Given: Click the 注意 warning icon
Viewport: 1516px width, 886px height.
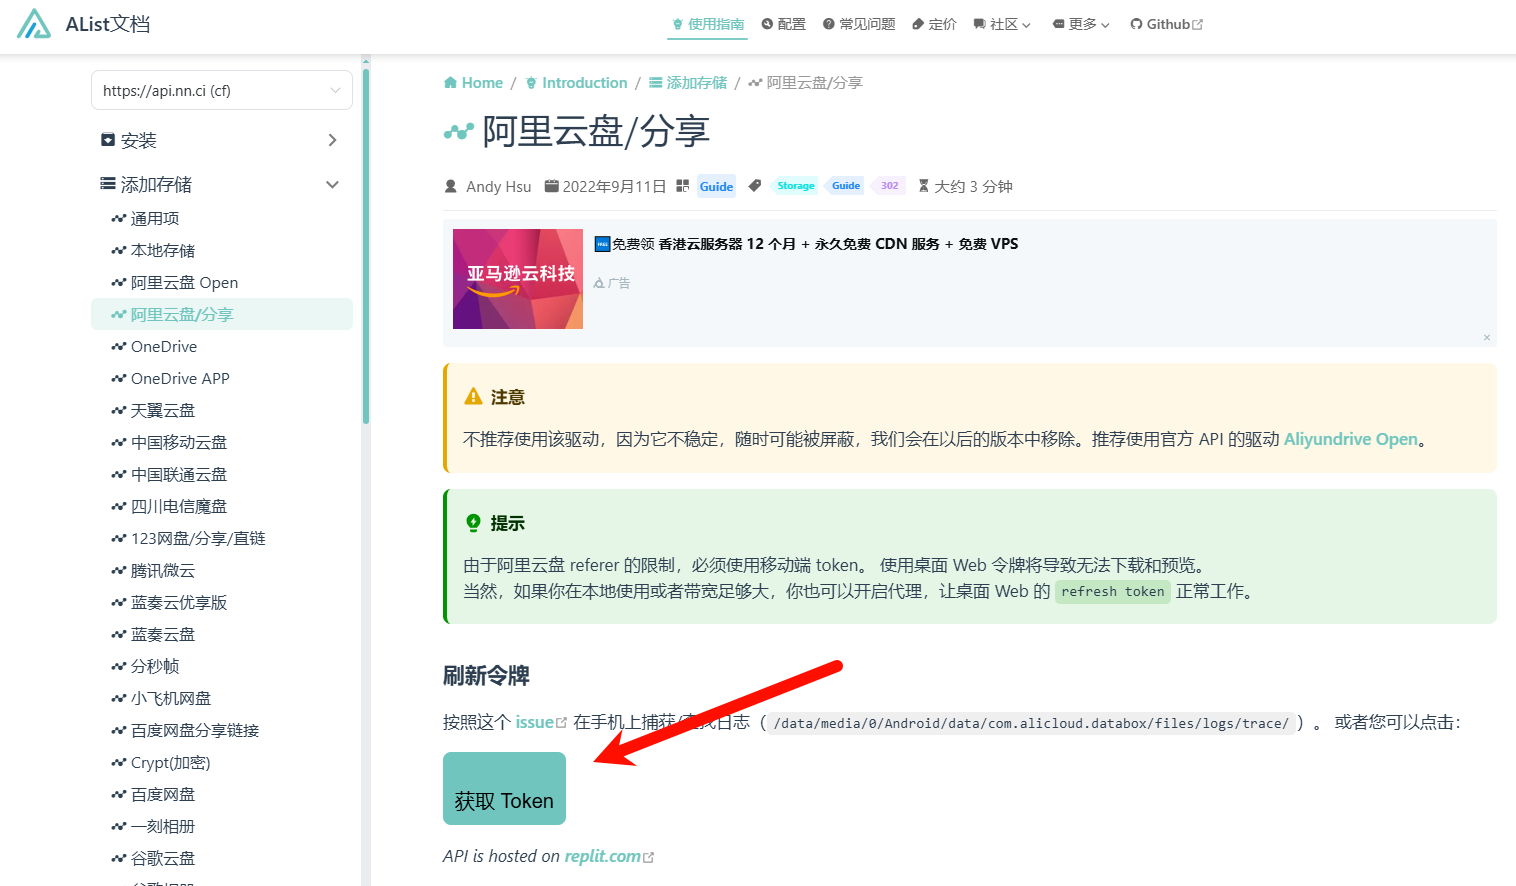Looking at the screenshot, I should coord(473,397).
